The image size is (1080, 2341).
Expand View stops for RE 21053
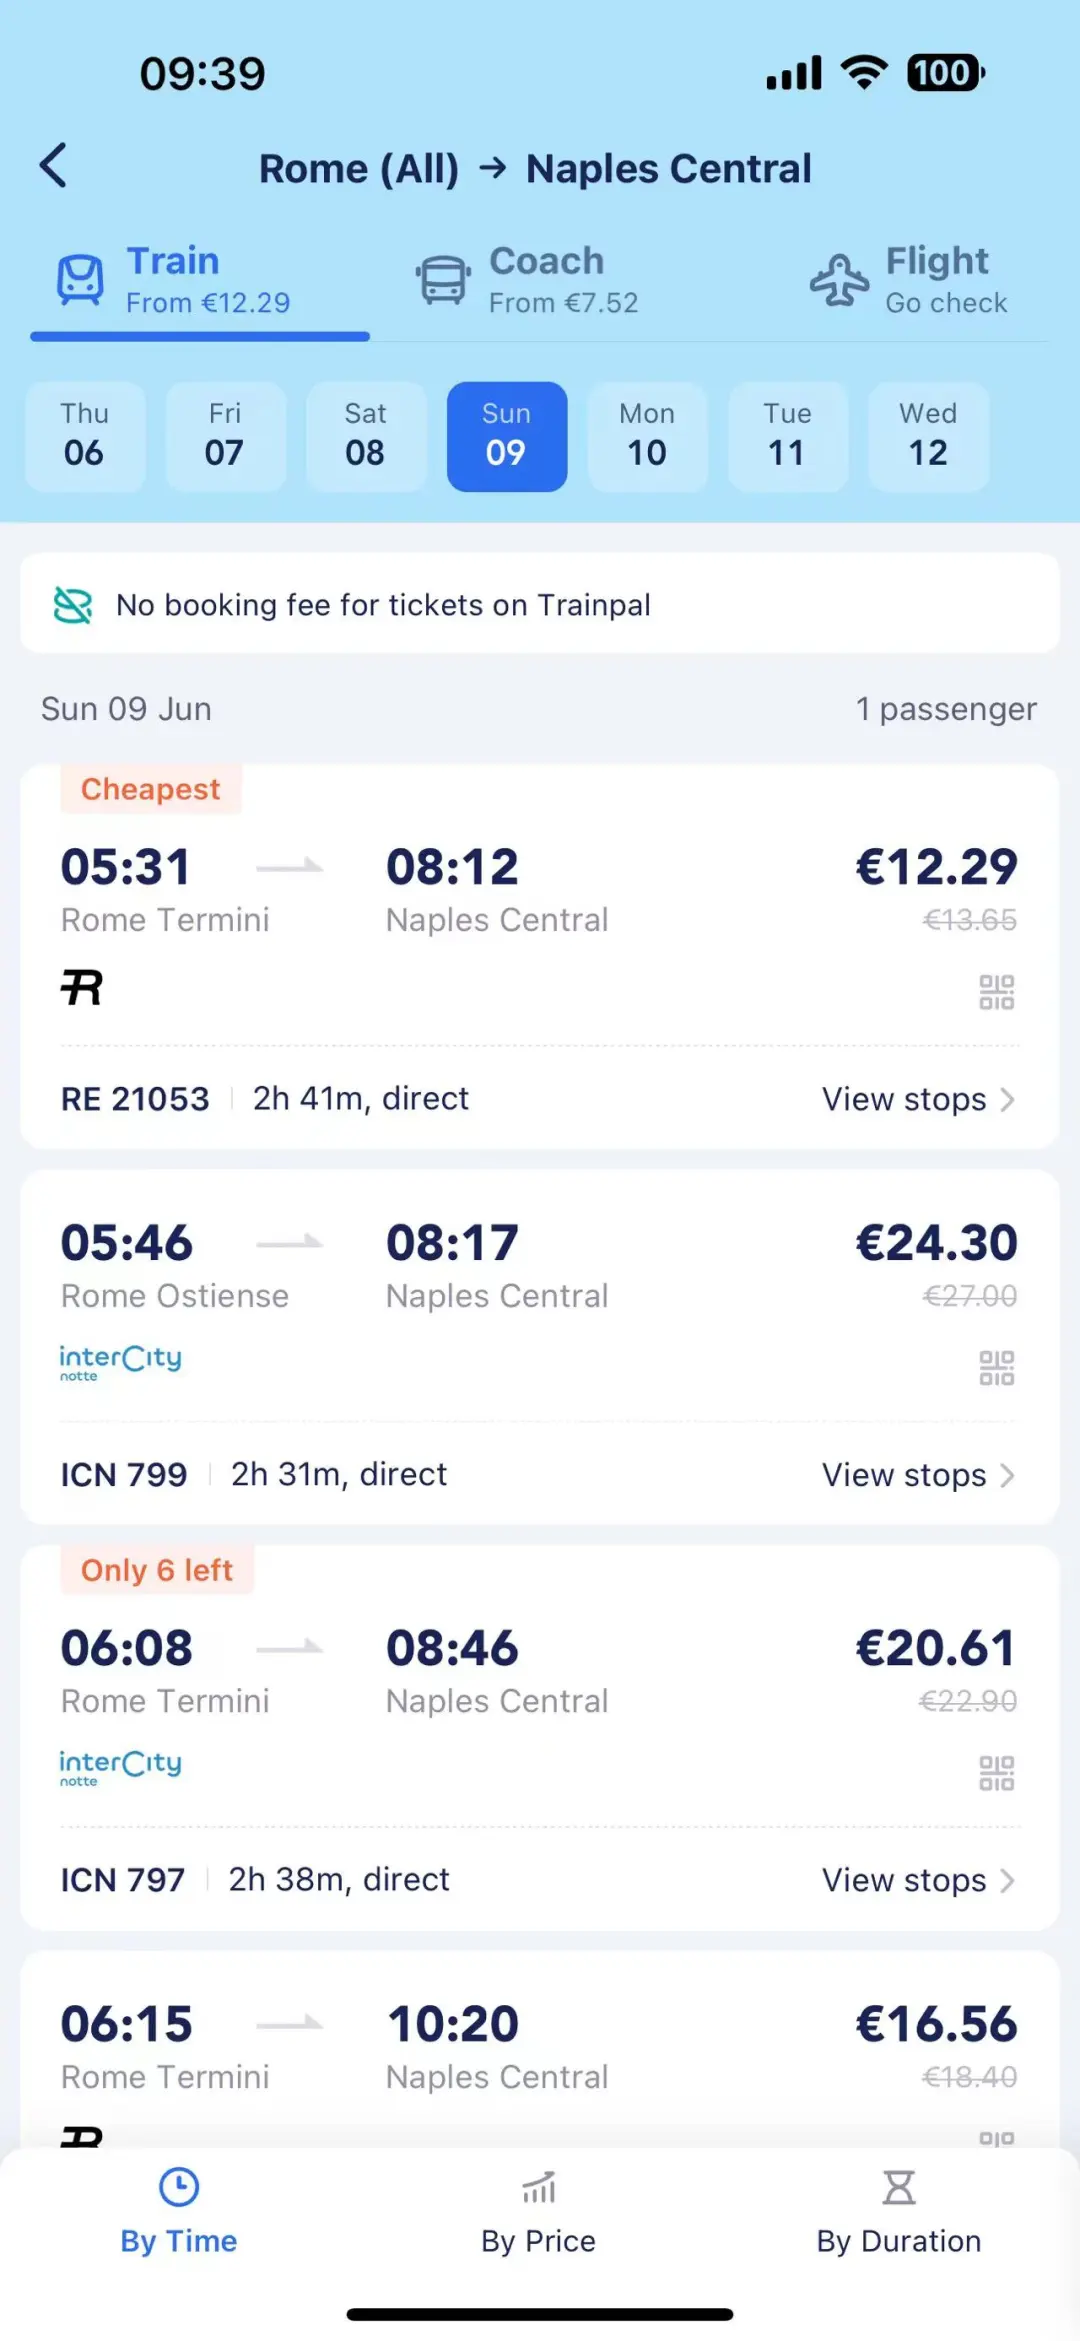click(x=917, y=1099)
